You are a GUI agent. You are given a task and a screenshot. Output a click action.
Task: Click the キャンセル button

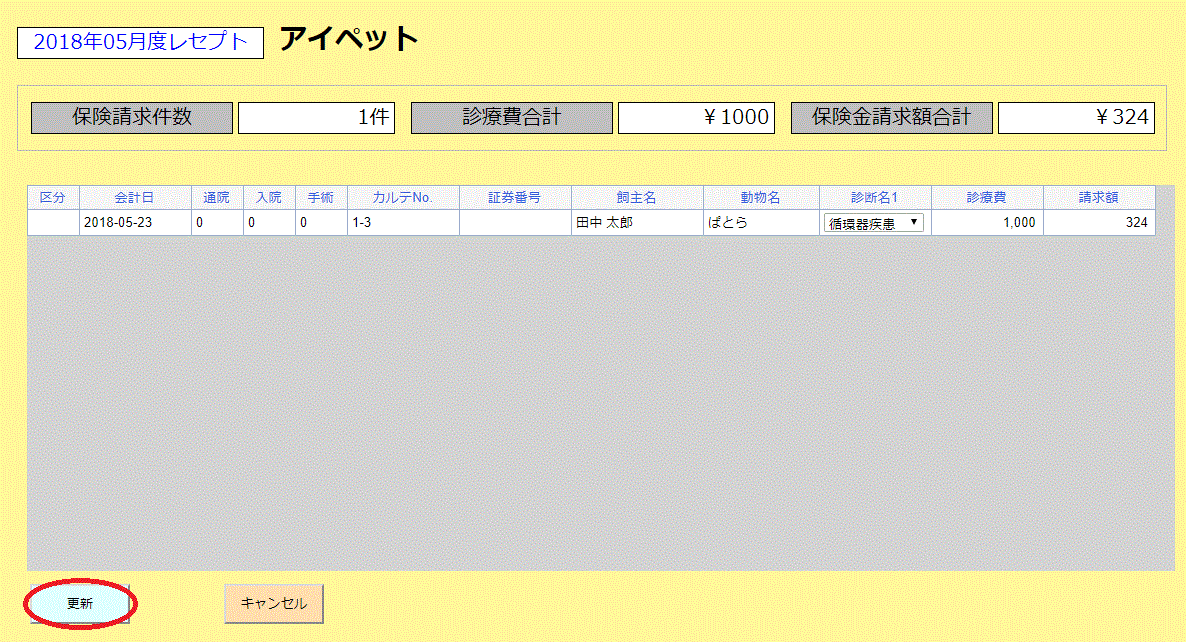[274, 603]
